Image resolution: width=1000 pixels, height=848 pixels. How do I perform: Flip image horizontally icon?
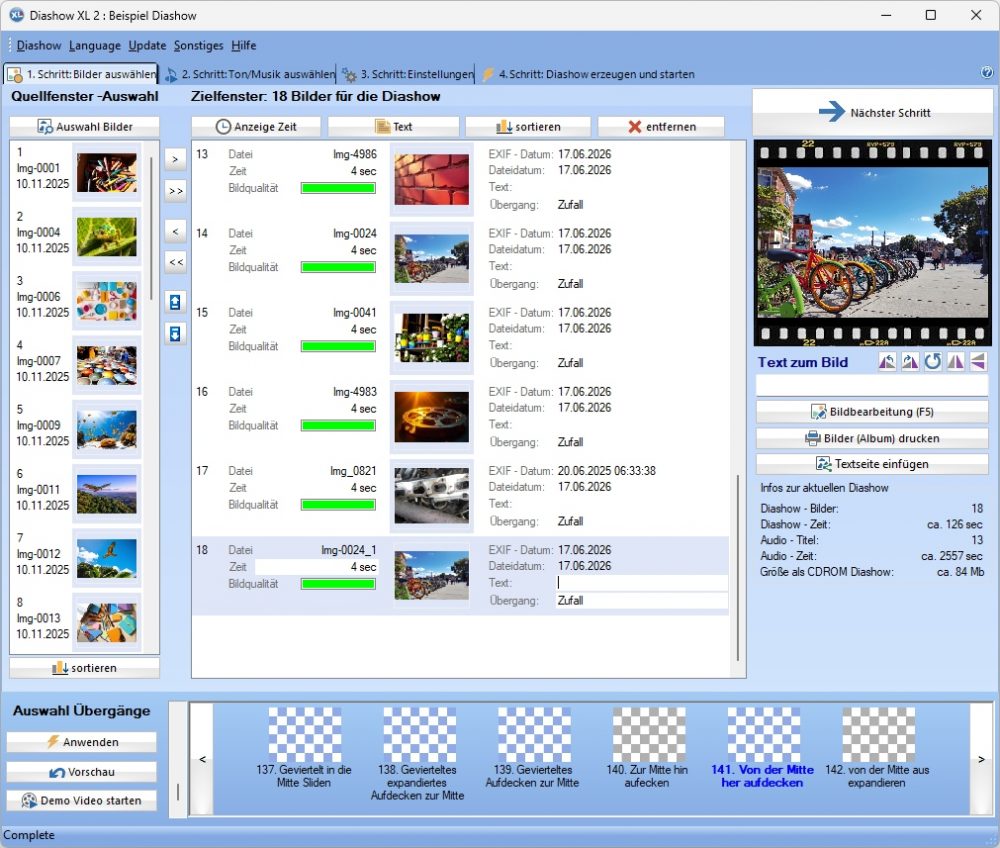coord(955,362)
